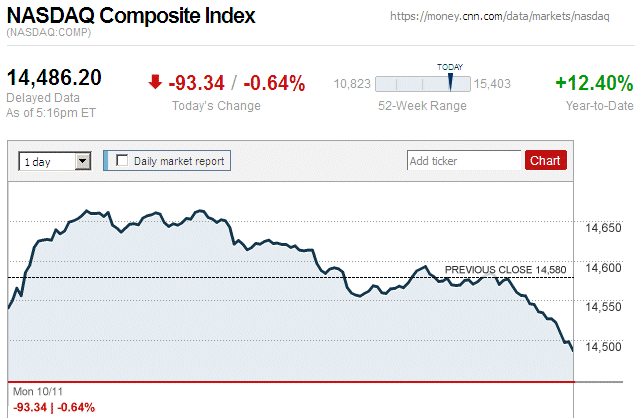The height and width of the screenshot is (420, 640).
Task: Focus the Add ticker input field
Action: click(464, 160)
